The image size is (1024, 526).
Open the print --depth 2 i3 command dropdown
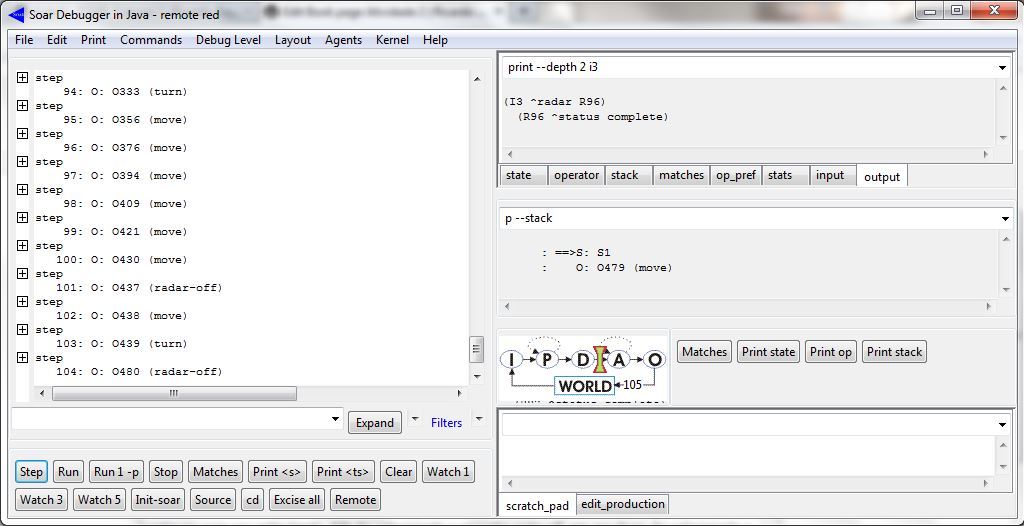tap(1002, 68)
